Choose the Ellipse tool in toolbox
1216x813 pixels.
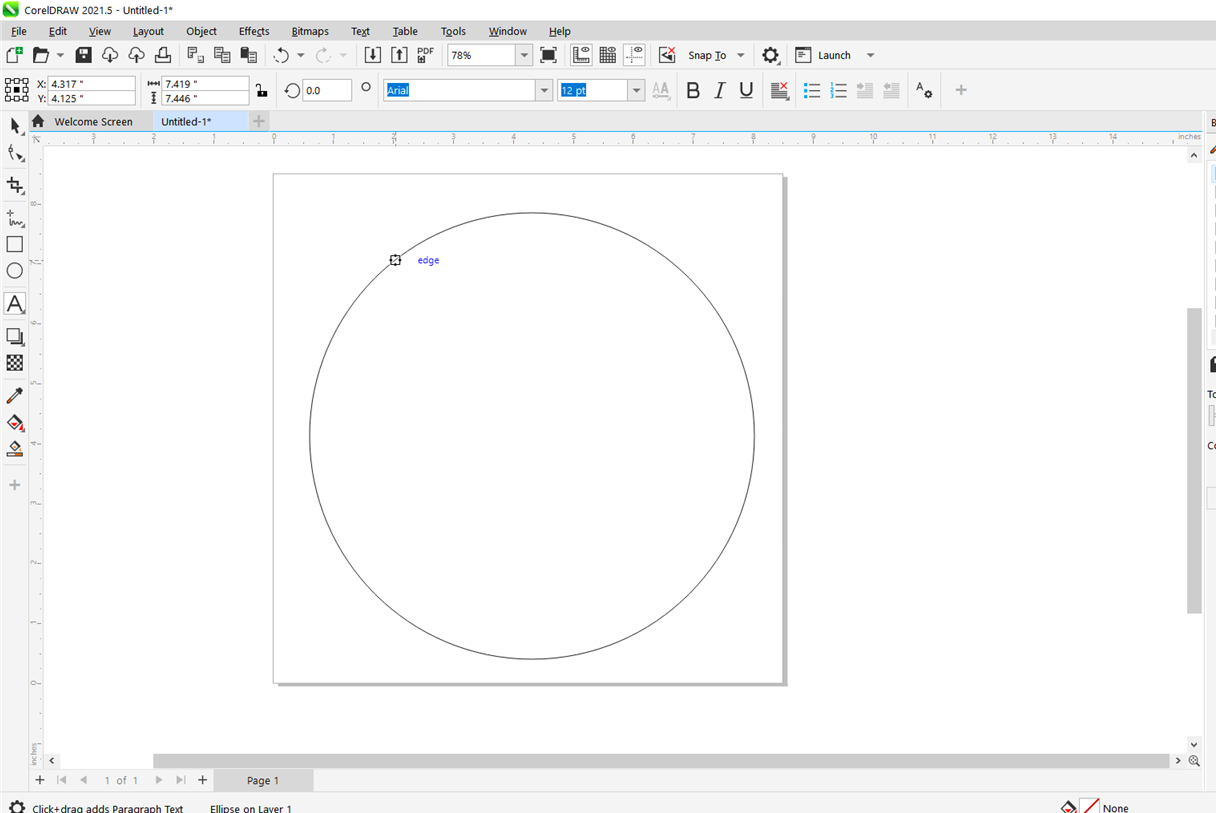tap(15, 271)
